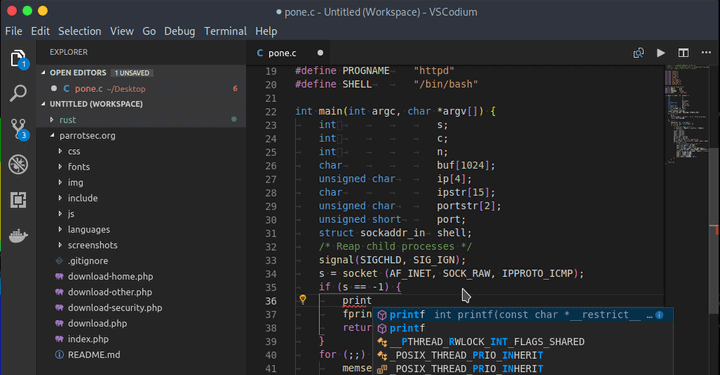The image size is (720, 375).
Task: Click the 'print' text on line 36
Action: 357,301
